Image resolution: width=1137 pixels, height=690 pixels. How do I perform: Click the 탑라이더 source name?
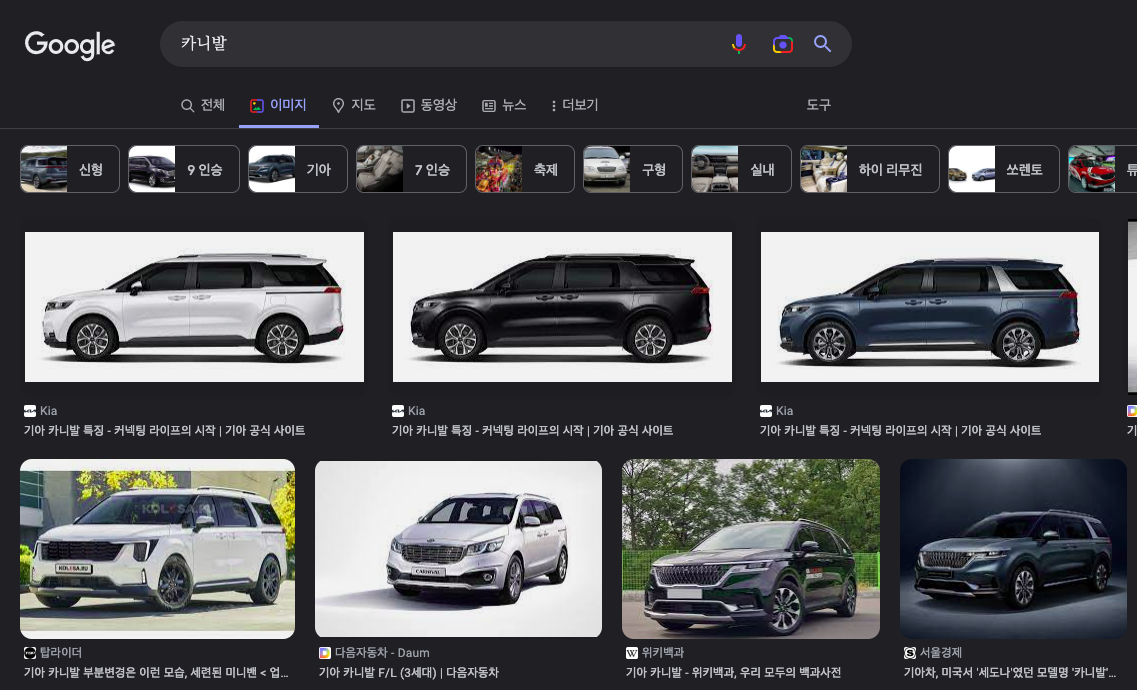point(61,653)
